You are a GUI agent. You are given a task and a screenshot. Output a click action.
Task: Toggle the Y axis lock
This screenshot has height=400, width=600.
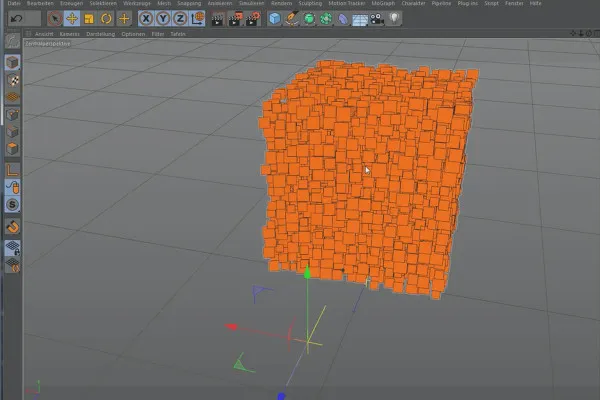pyautogui.click(x=163, y=18)
